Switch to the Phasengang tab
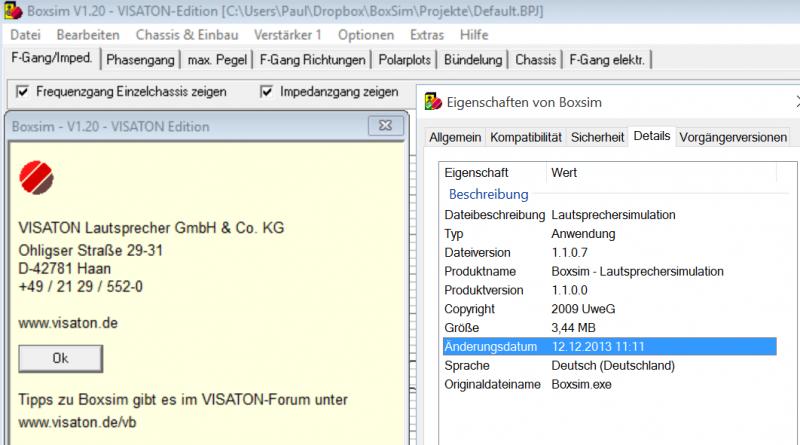 point(140,60)
